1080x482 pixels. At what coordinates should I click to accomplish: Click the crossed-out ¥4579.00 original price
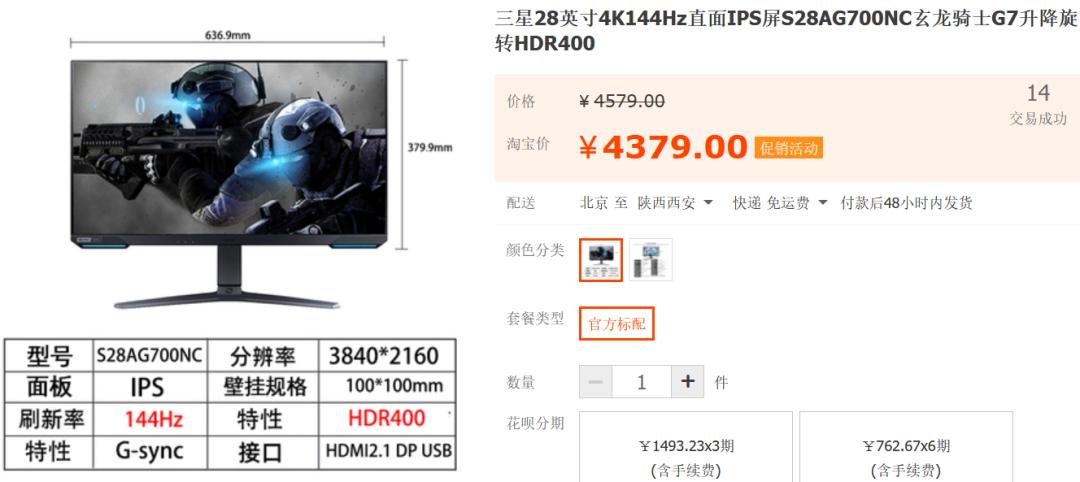[x=622, y=102]
